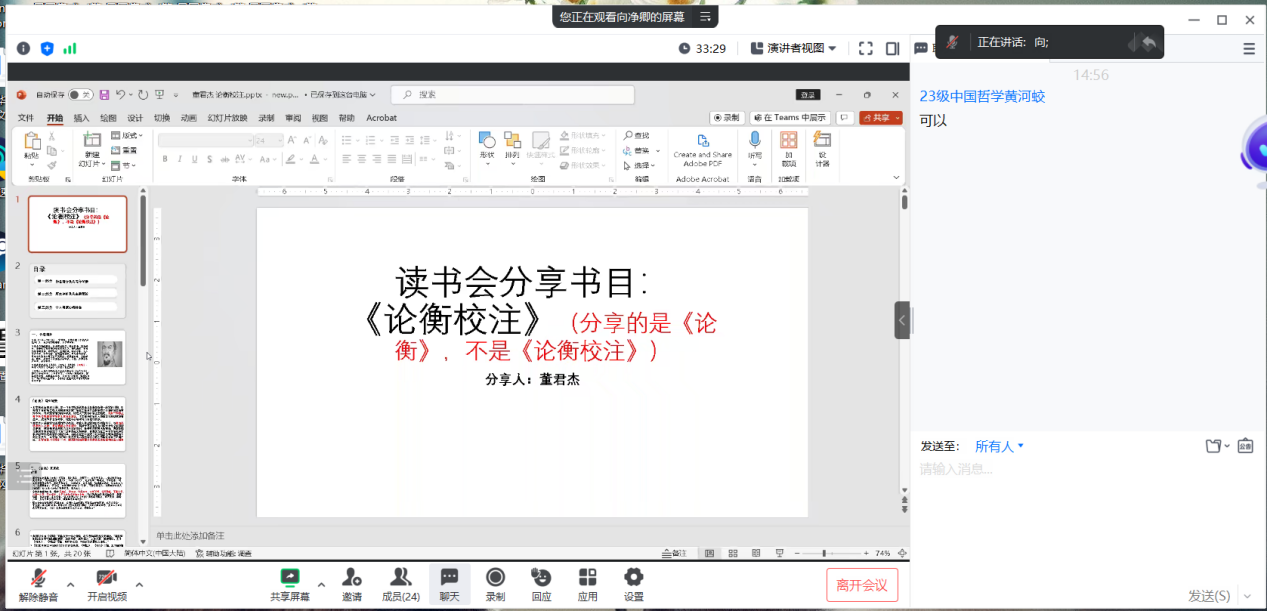Toggle the 自动保存 switch in PowerPoint

[x=80, y=95]
